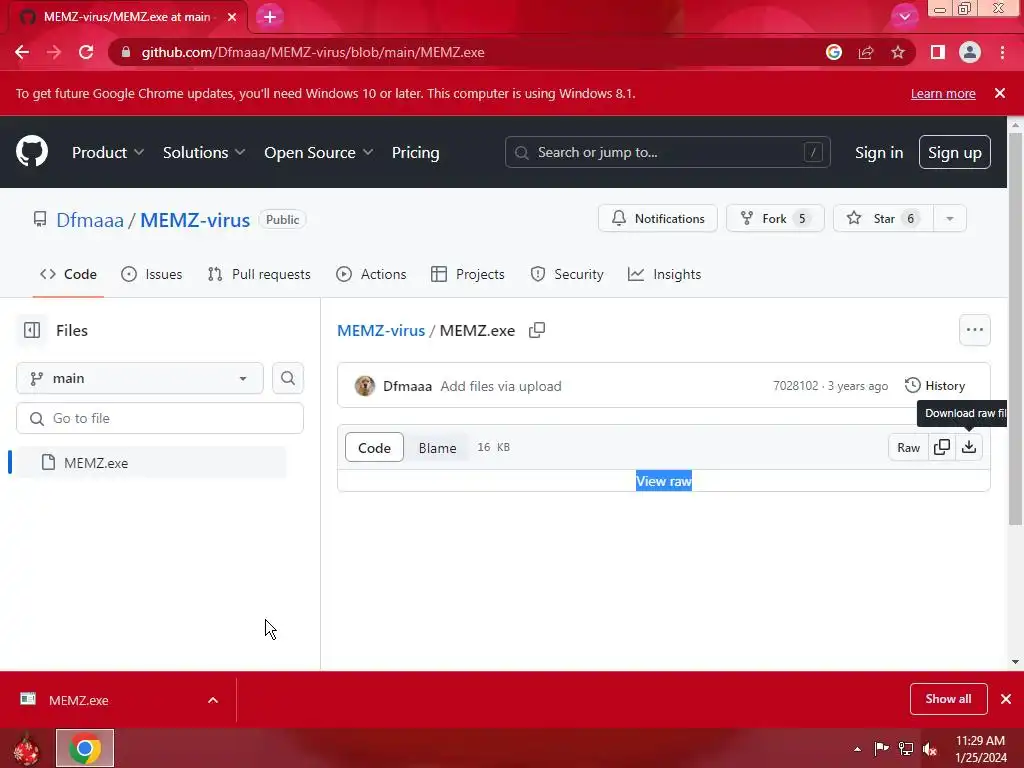The image size is (1024, 768).
Task: Click the View raw link
Action: 664,481
